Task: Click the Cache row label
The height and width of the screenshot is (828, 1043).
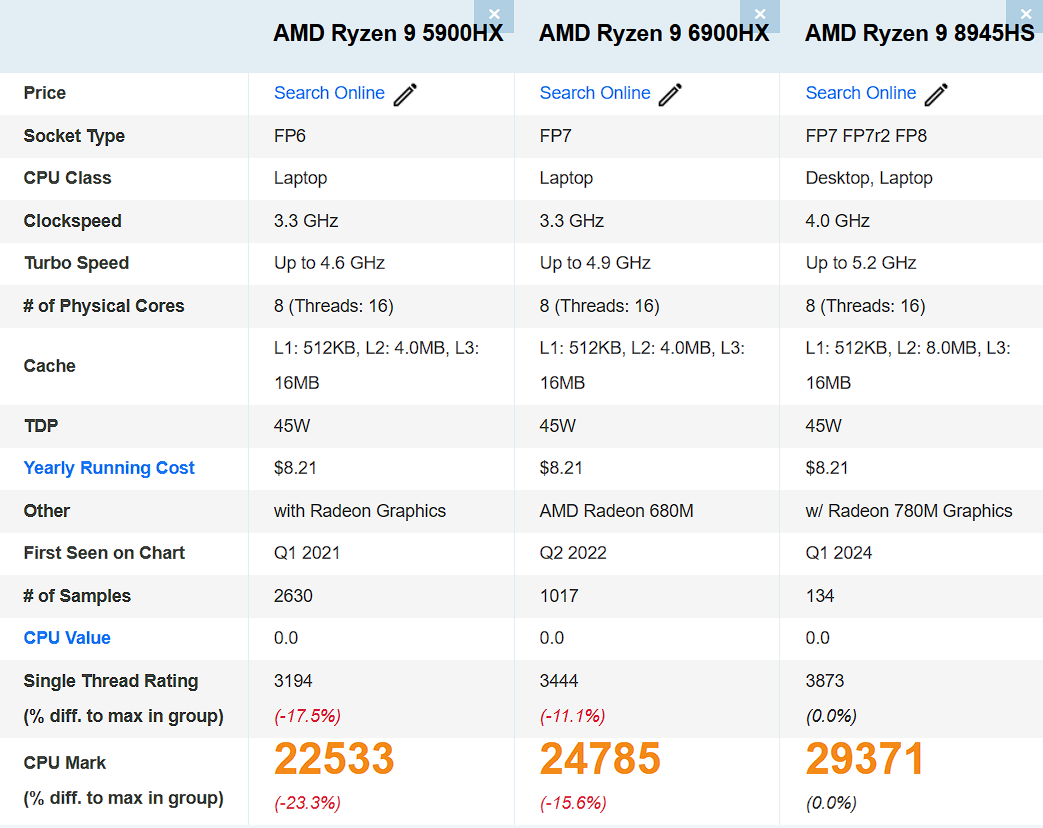Action: tap(49, 366)
